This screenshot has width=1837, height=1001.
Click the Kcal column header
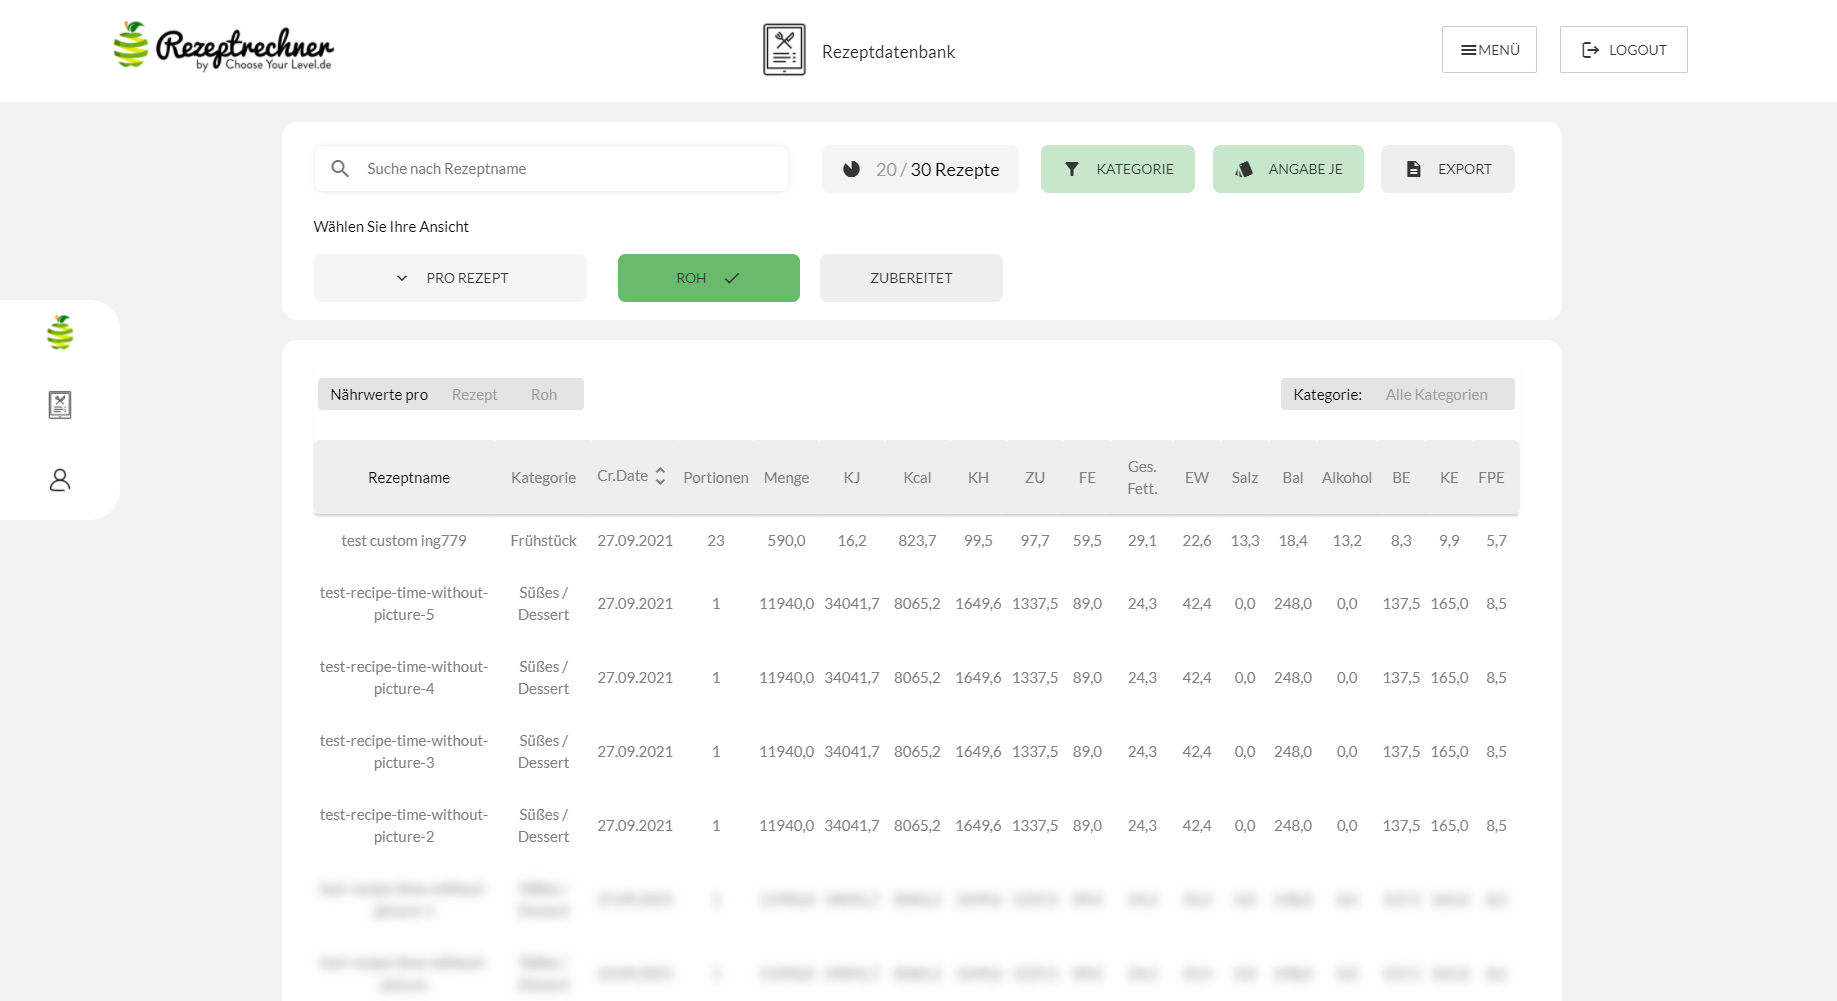point(917,478)
